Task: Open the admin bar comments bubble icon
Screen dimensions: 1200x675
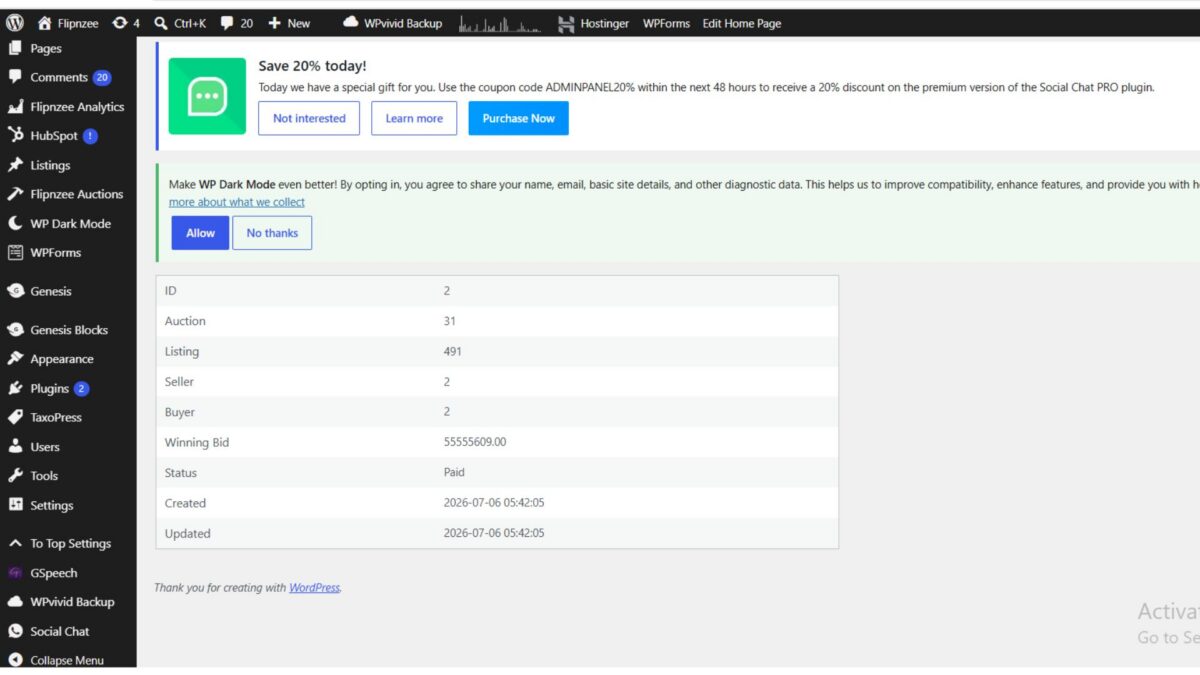Action: point(227,23)
